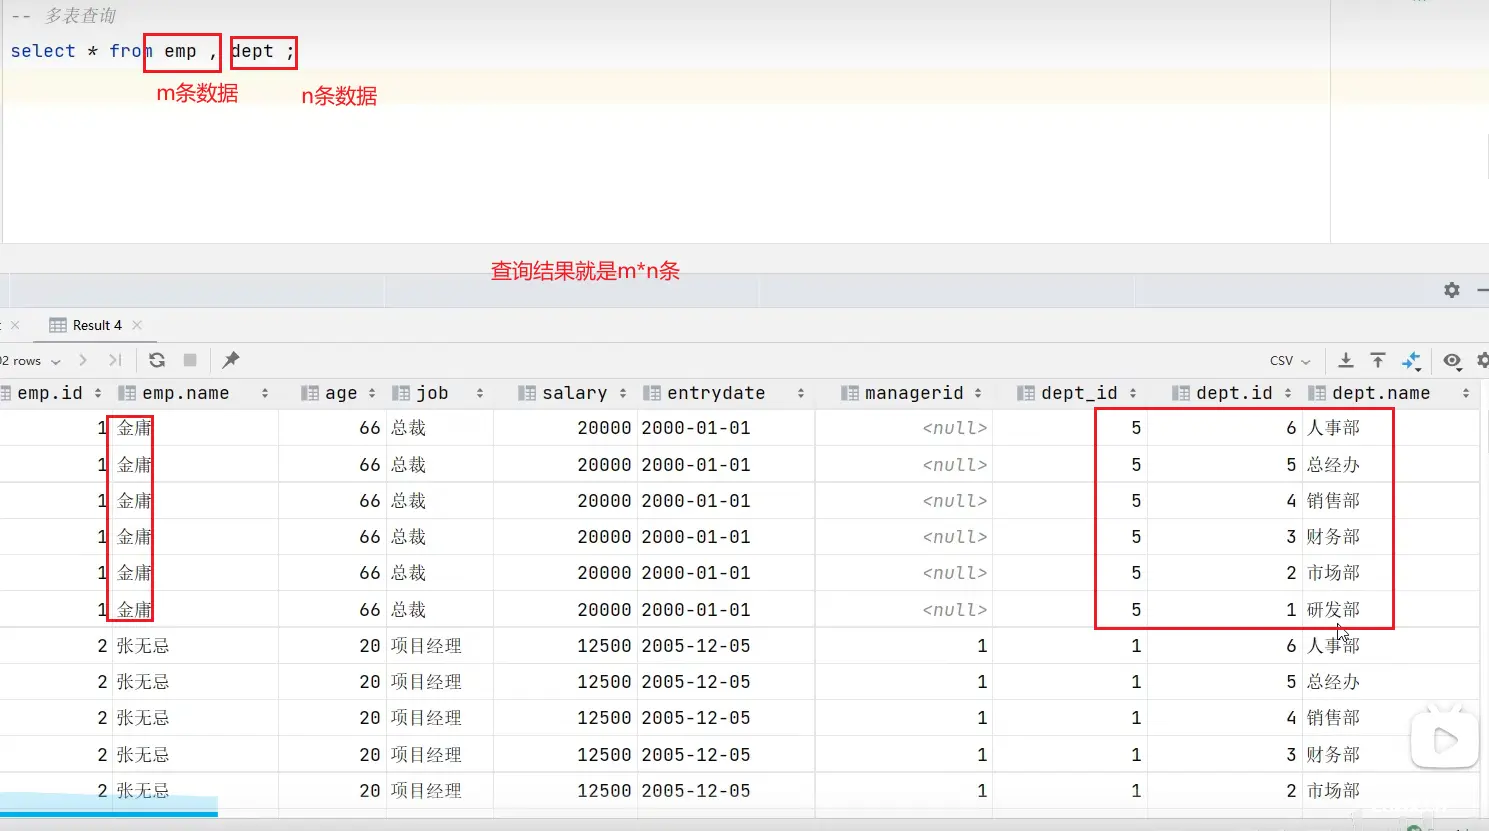Open compare data blue arrows icon
Screen dimensions: 1489x831
click(1411, 361)
